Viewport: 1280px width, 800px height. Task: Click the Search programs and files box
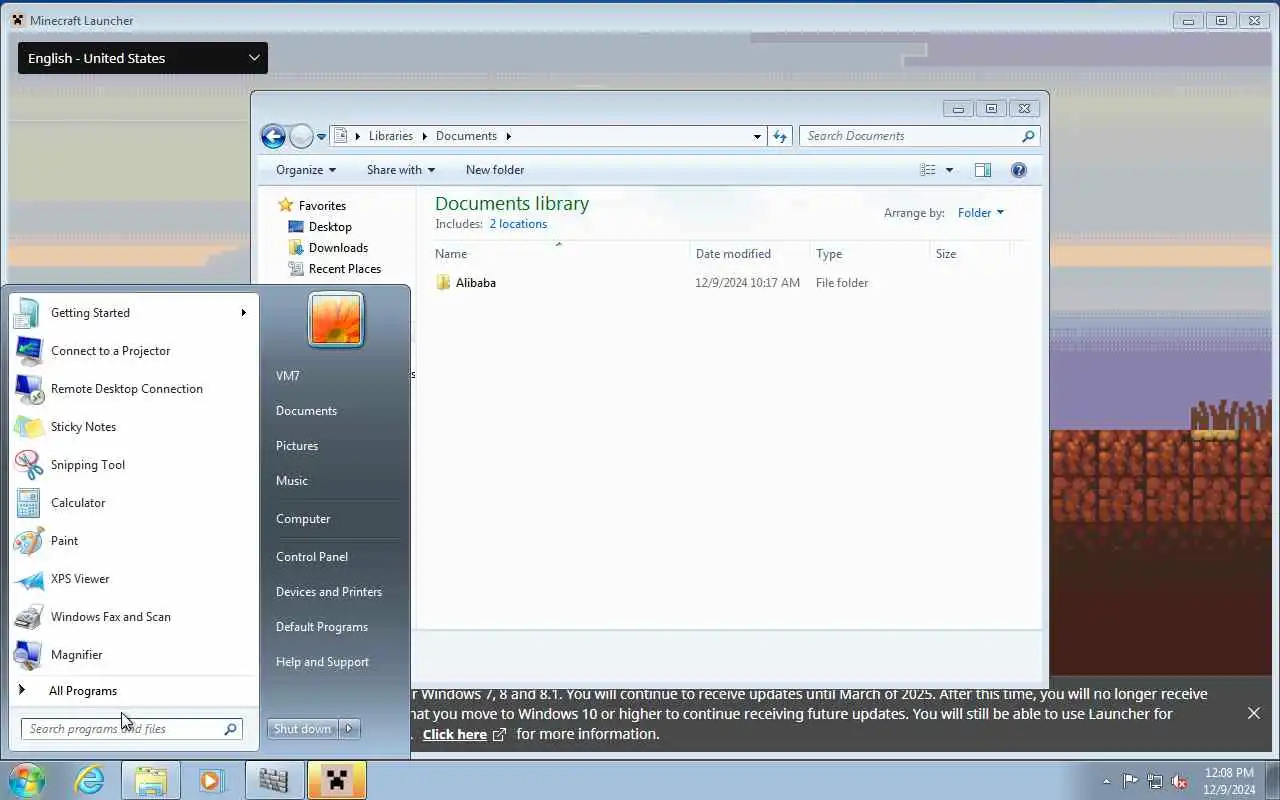pos(131,729)
